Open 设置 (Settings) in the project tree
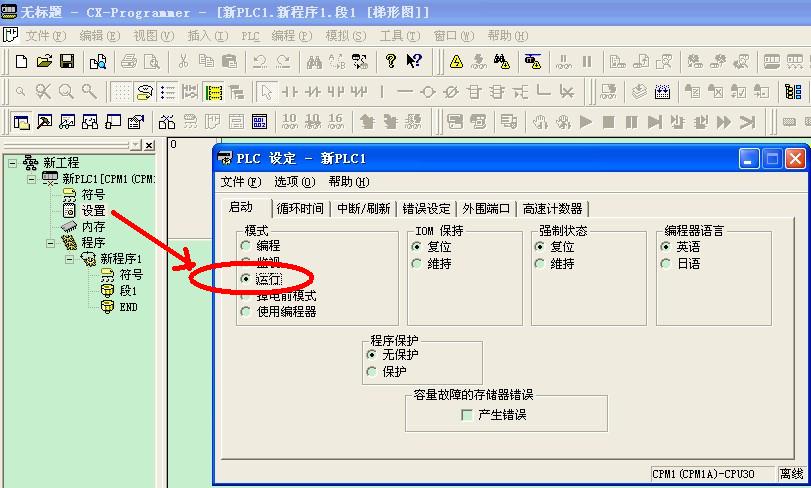Screen dimensions: 811x488 [93, 211]
